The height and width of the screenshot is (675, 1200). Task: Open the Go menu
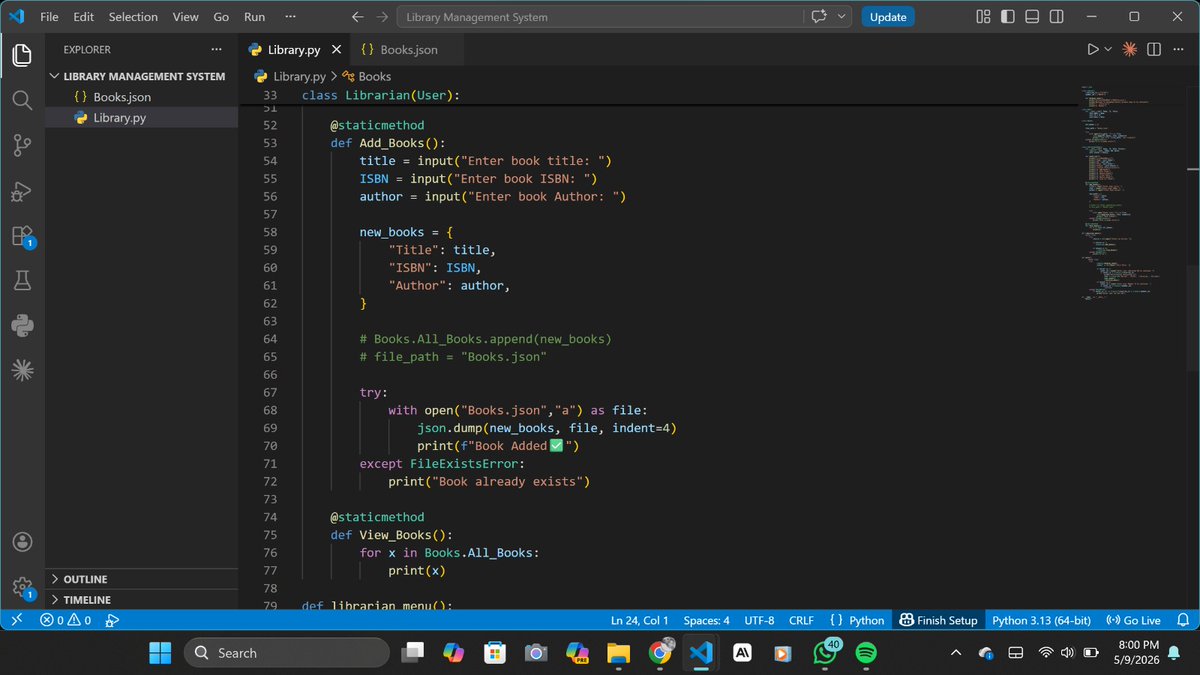(221, 17)
